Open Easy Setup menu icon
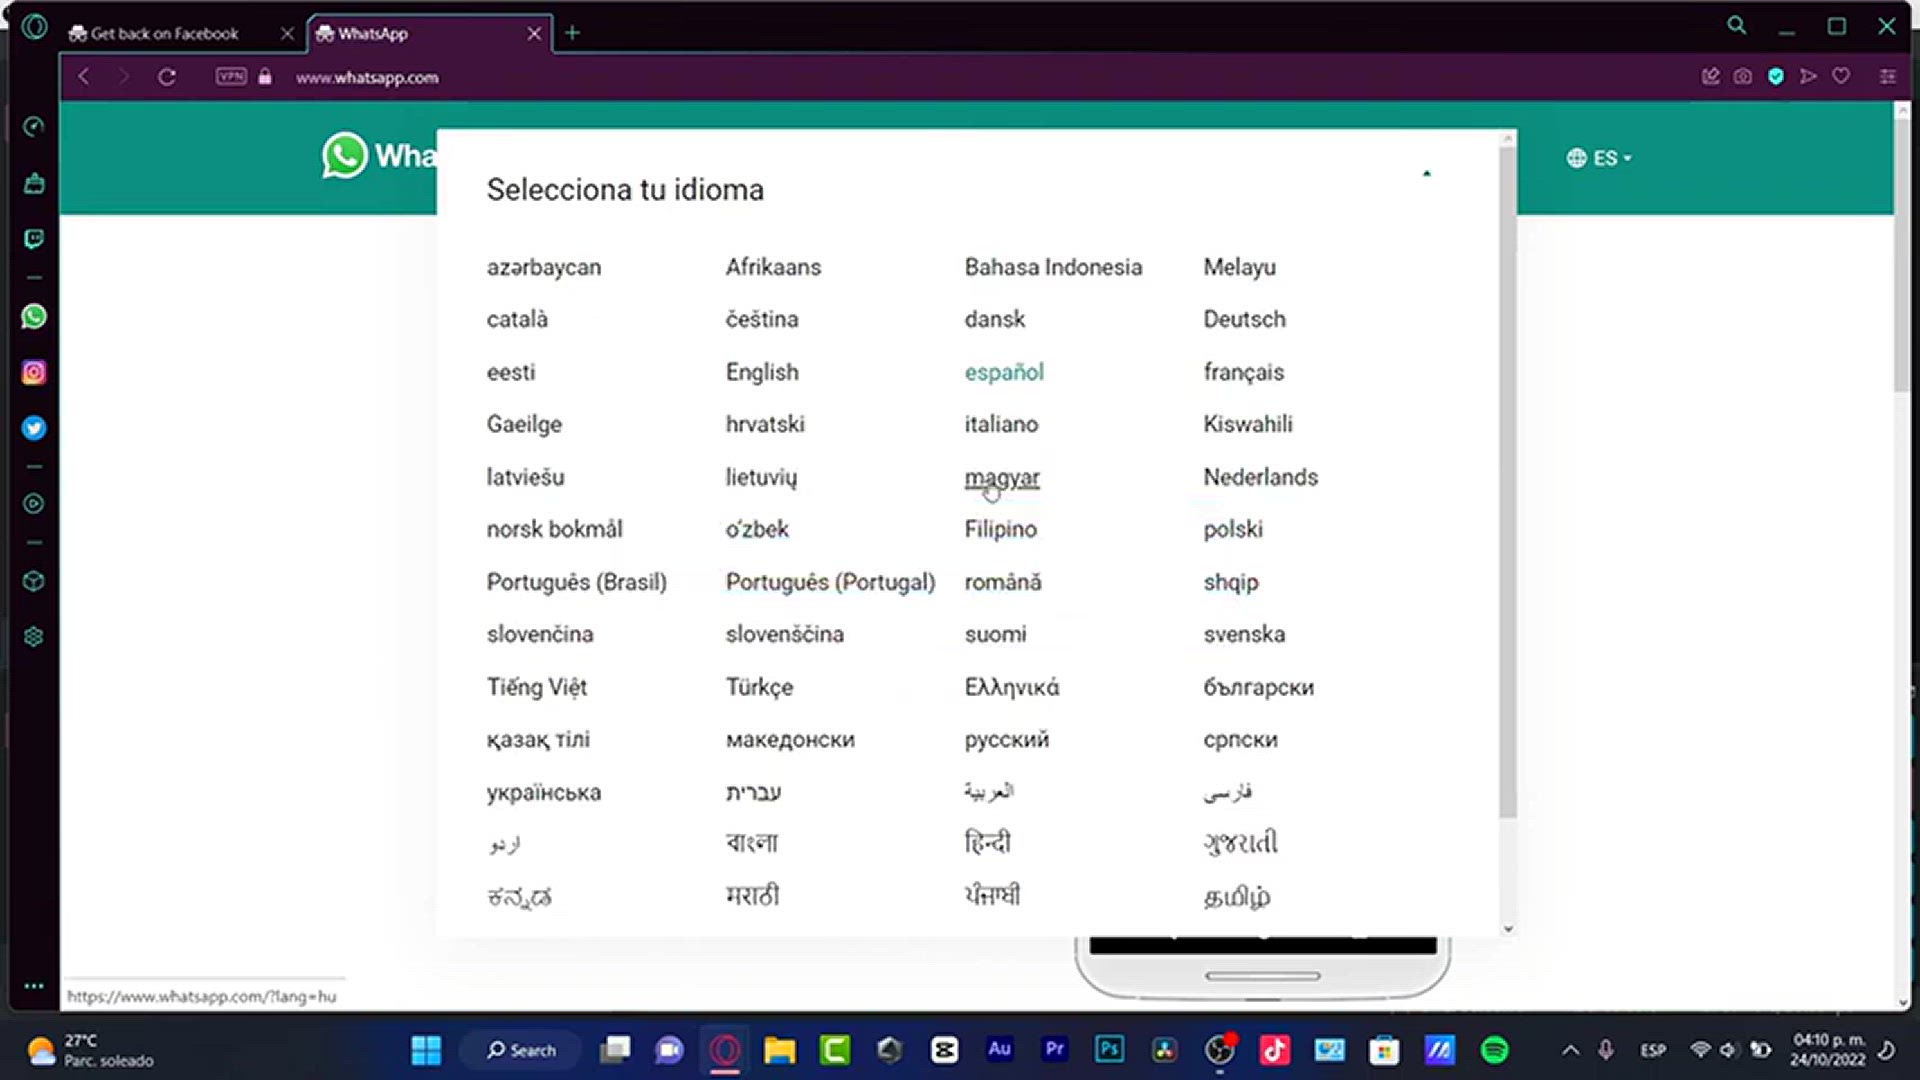The height and width of the screenshot is (1080, 1920). click(1888, 77)
